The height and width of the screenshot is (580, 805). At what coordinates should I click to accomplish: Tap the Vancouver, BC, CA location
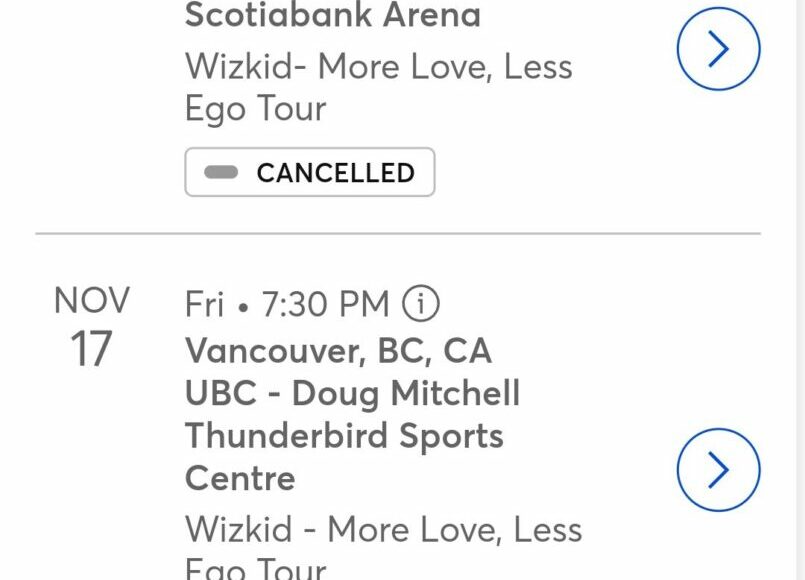[338, 351]
